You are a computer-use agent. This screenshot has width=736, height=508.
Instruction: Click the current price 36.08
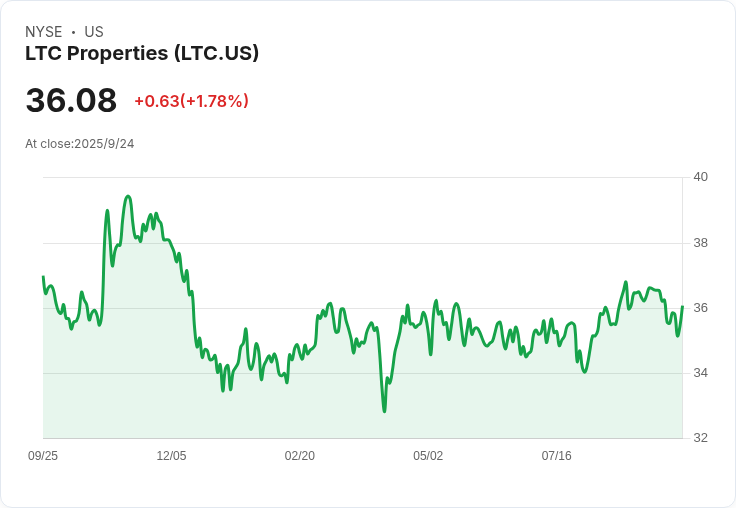coord(71,100)
